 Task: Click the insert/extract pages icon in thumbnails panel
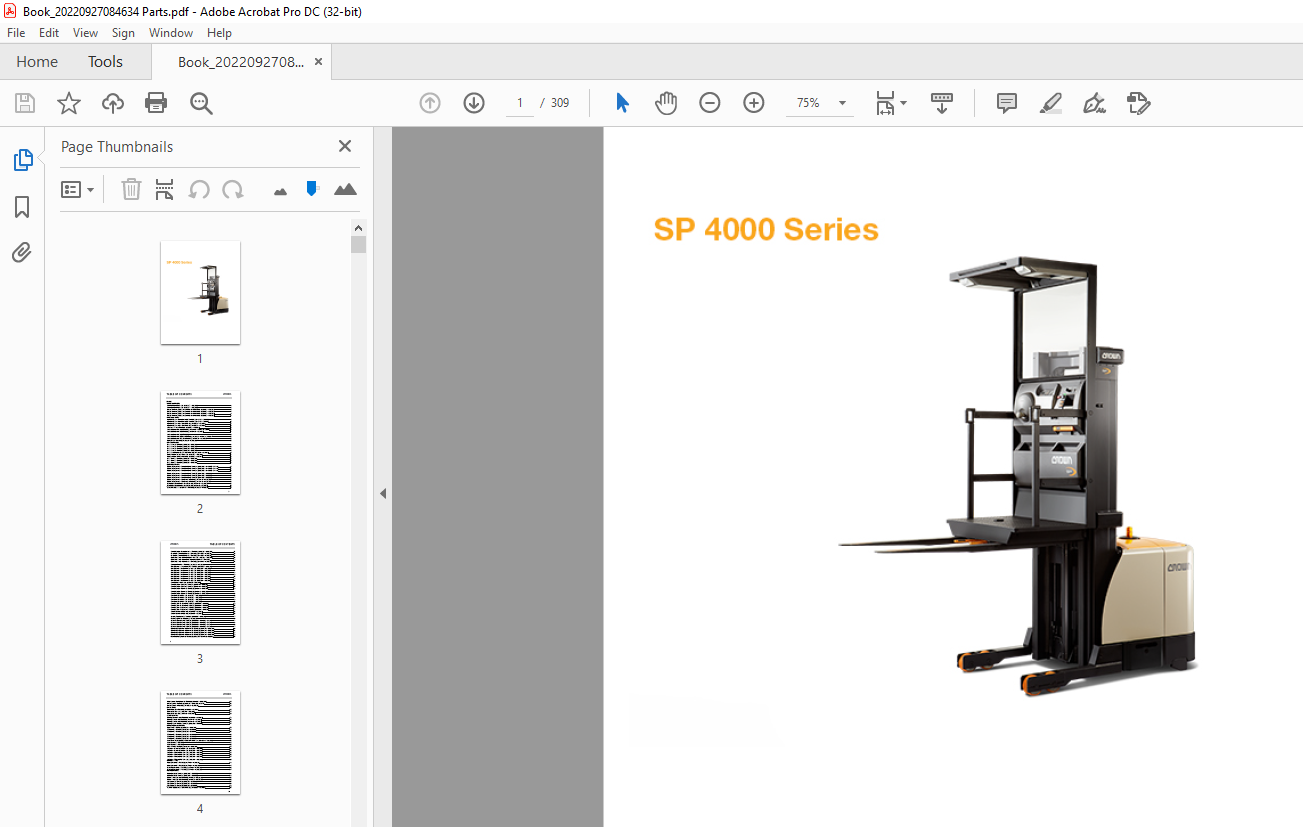[165, 189]
